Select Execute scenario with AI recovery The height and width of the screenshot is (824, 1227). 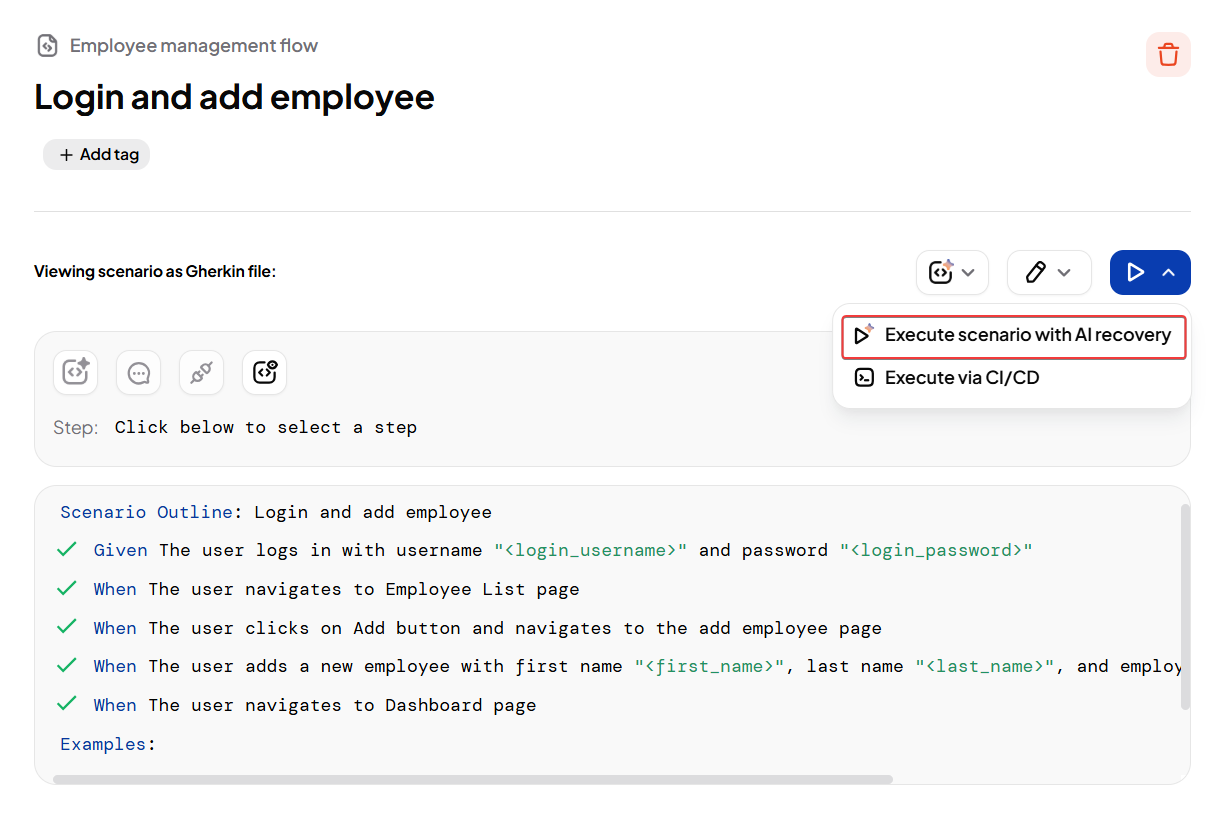pos(1013,336)
